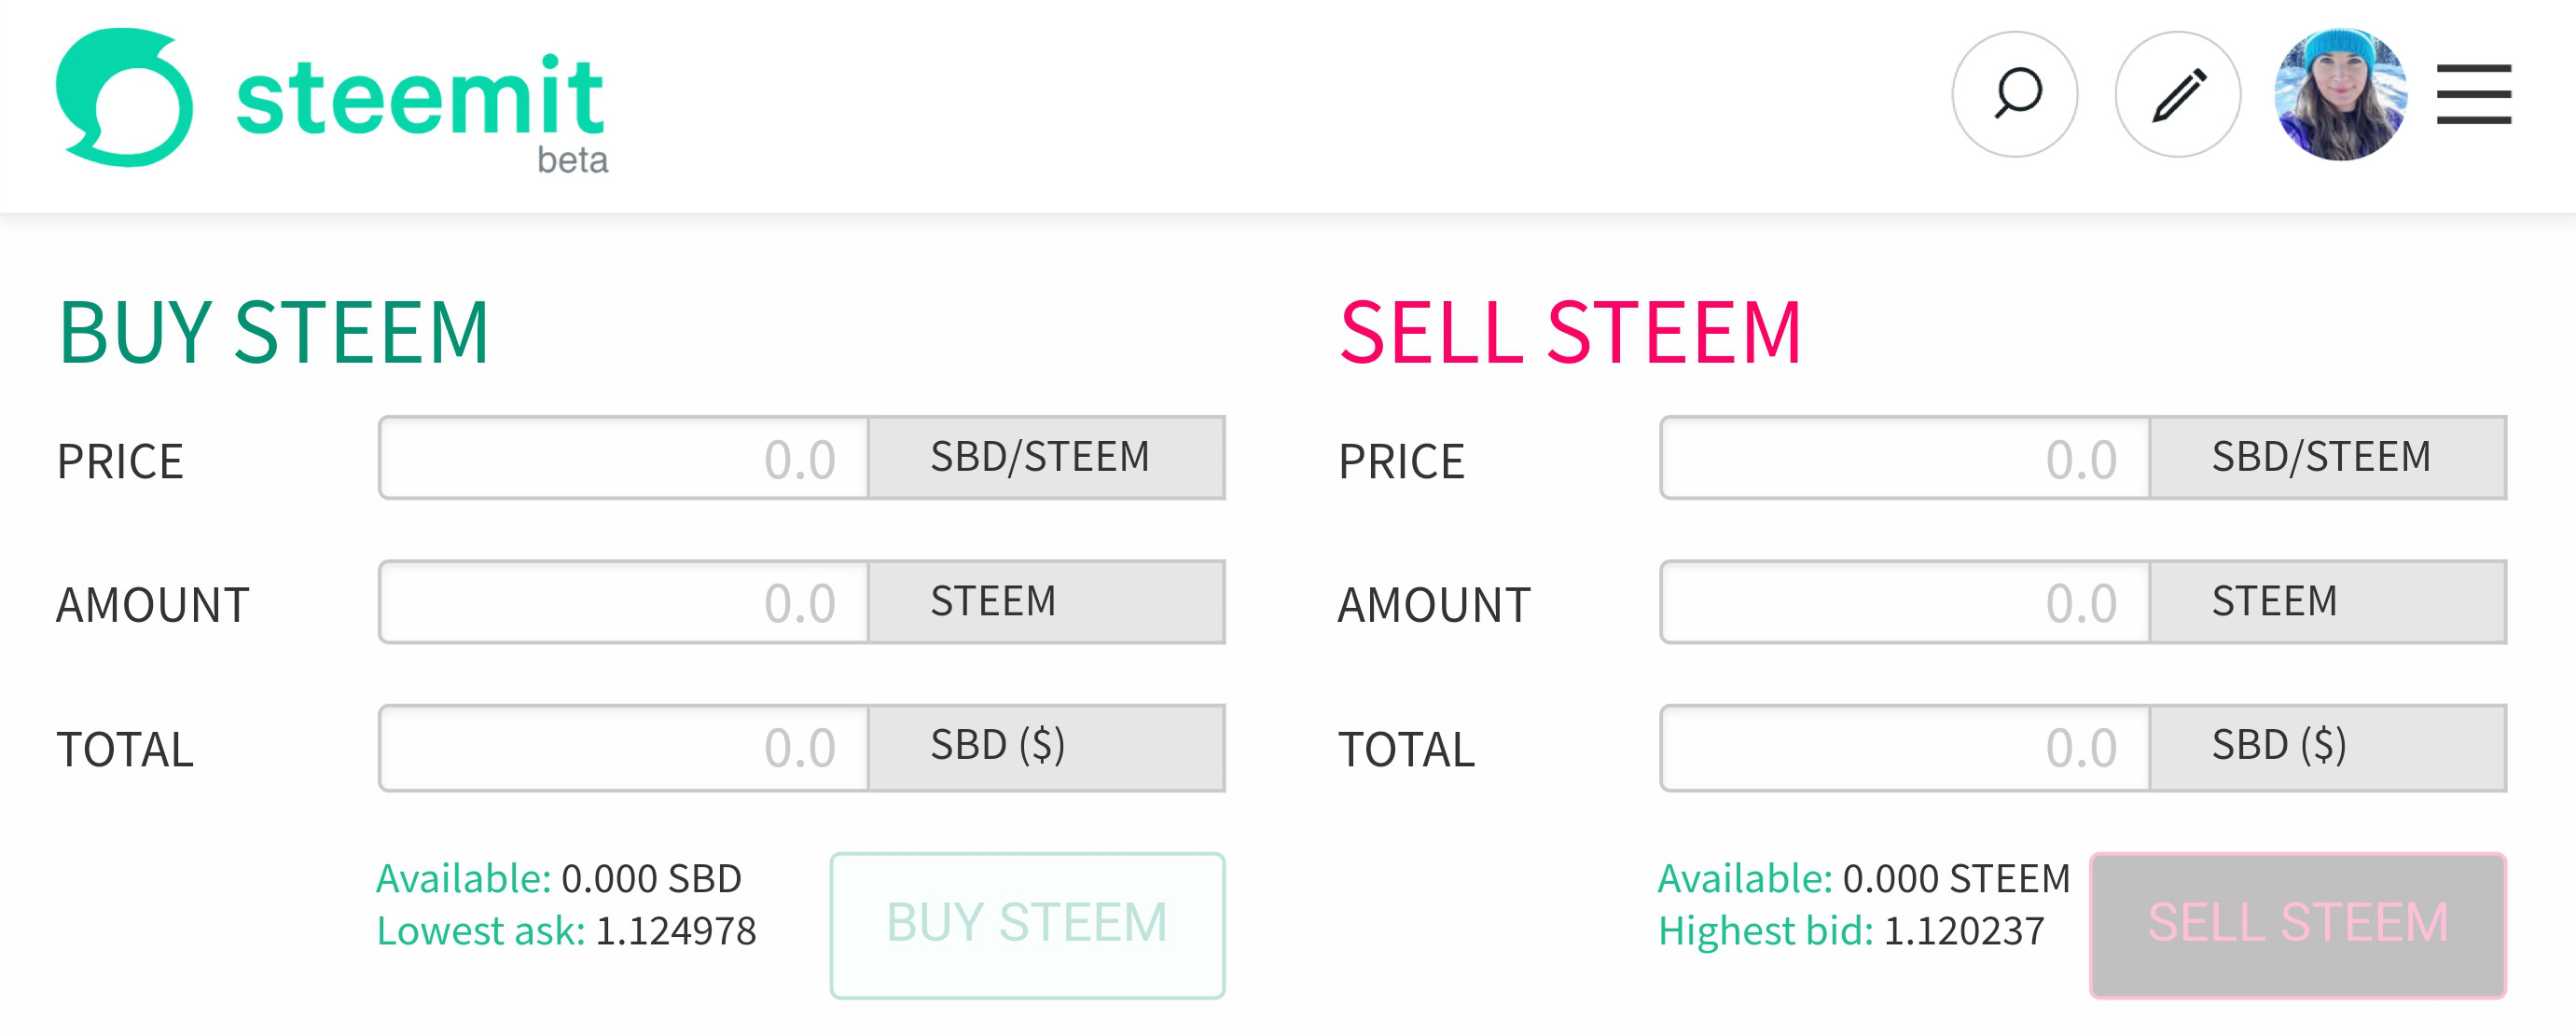Image resolution: width=2576 pixels, height=1033 pixels.
Task: Open the hamburger menu
Action: [x=2473, y=95]
